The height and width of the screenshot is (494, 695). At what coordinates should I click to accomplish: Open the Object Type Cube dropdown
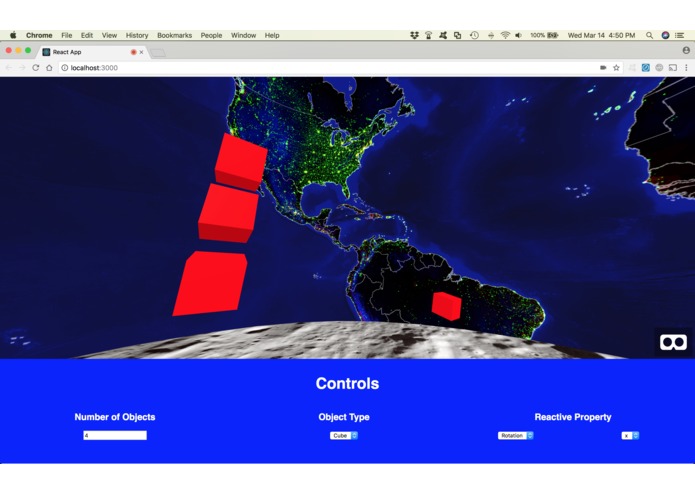point(344,436)
